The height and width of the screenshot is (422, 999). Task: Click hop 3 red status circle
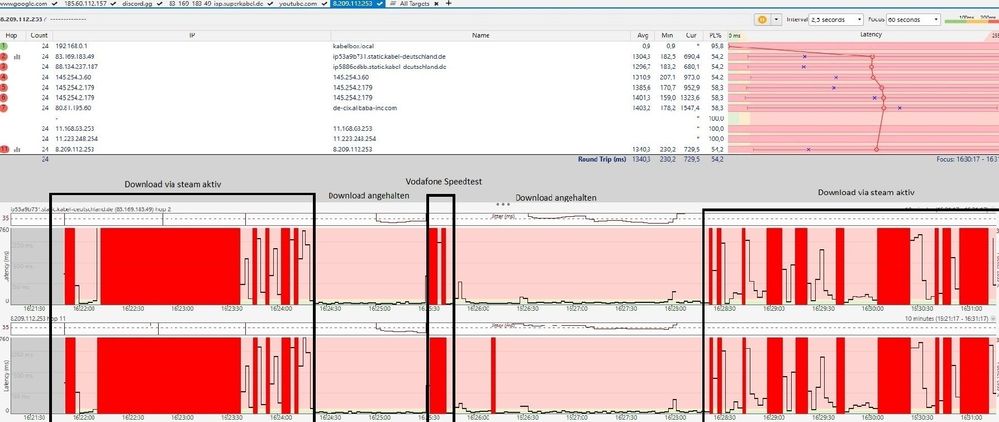tap(4, 67)
